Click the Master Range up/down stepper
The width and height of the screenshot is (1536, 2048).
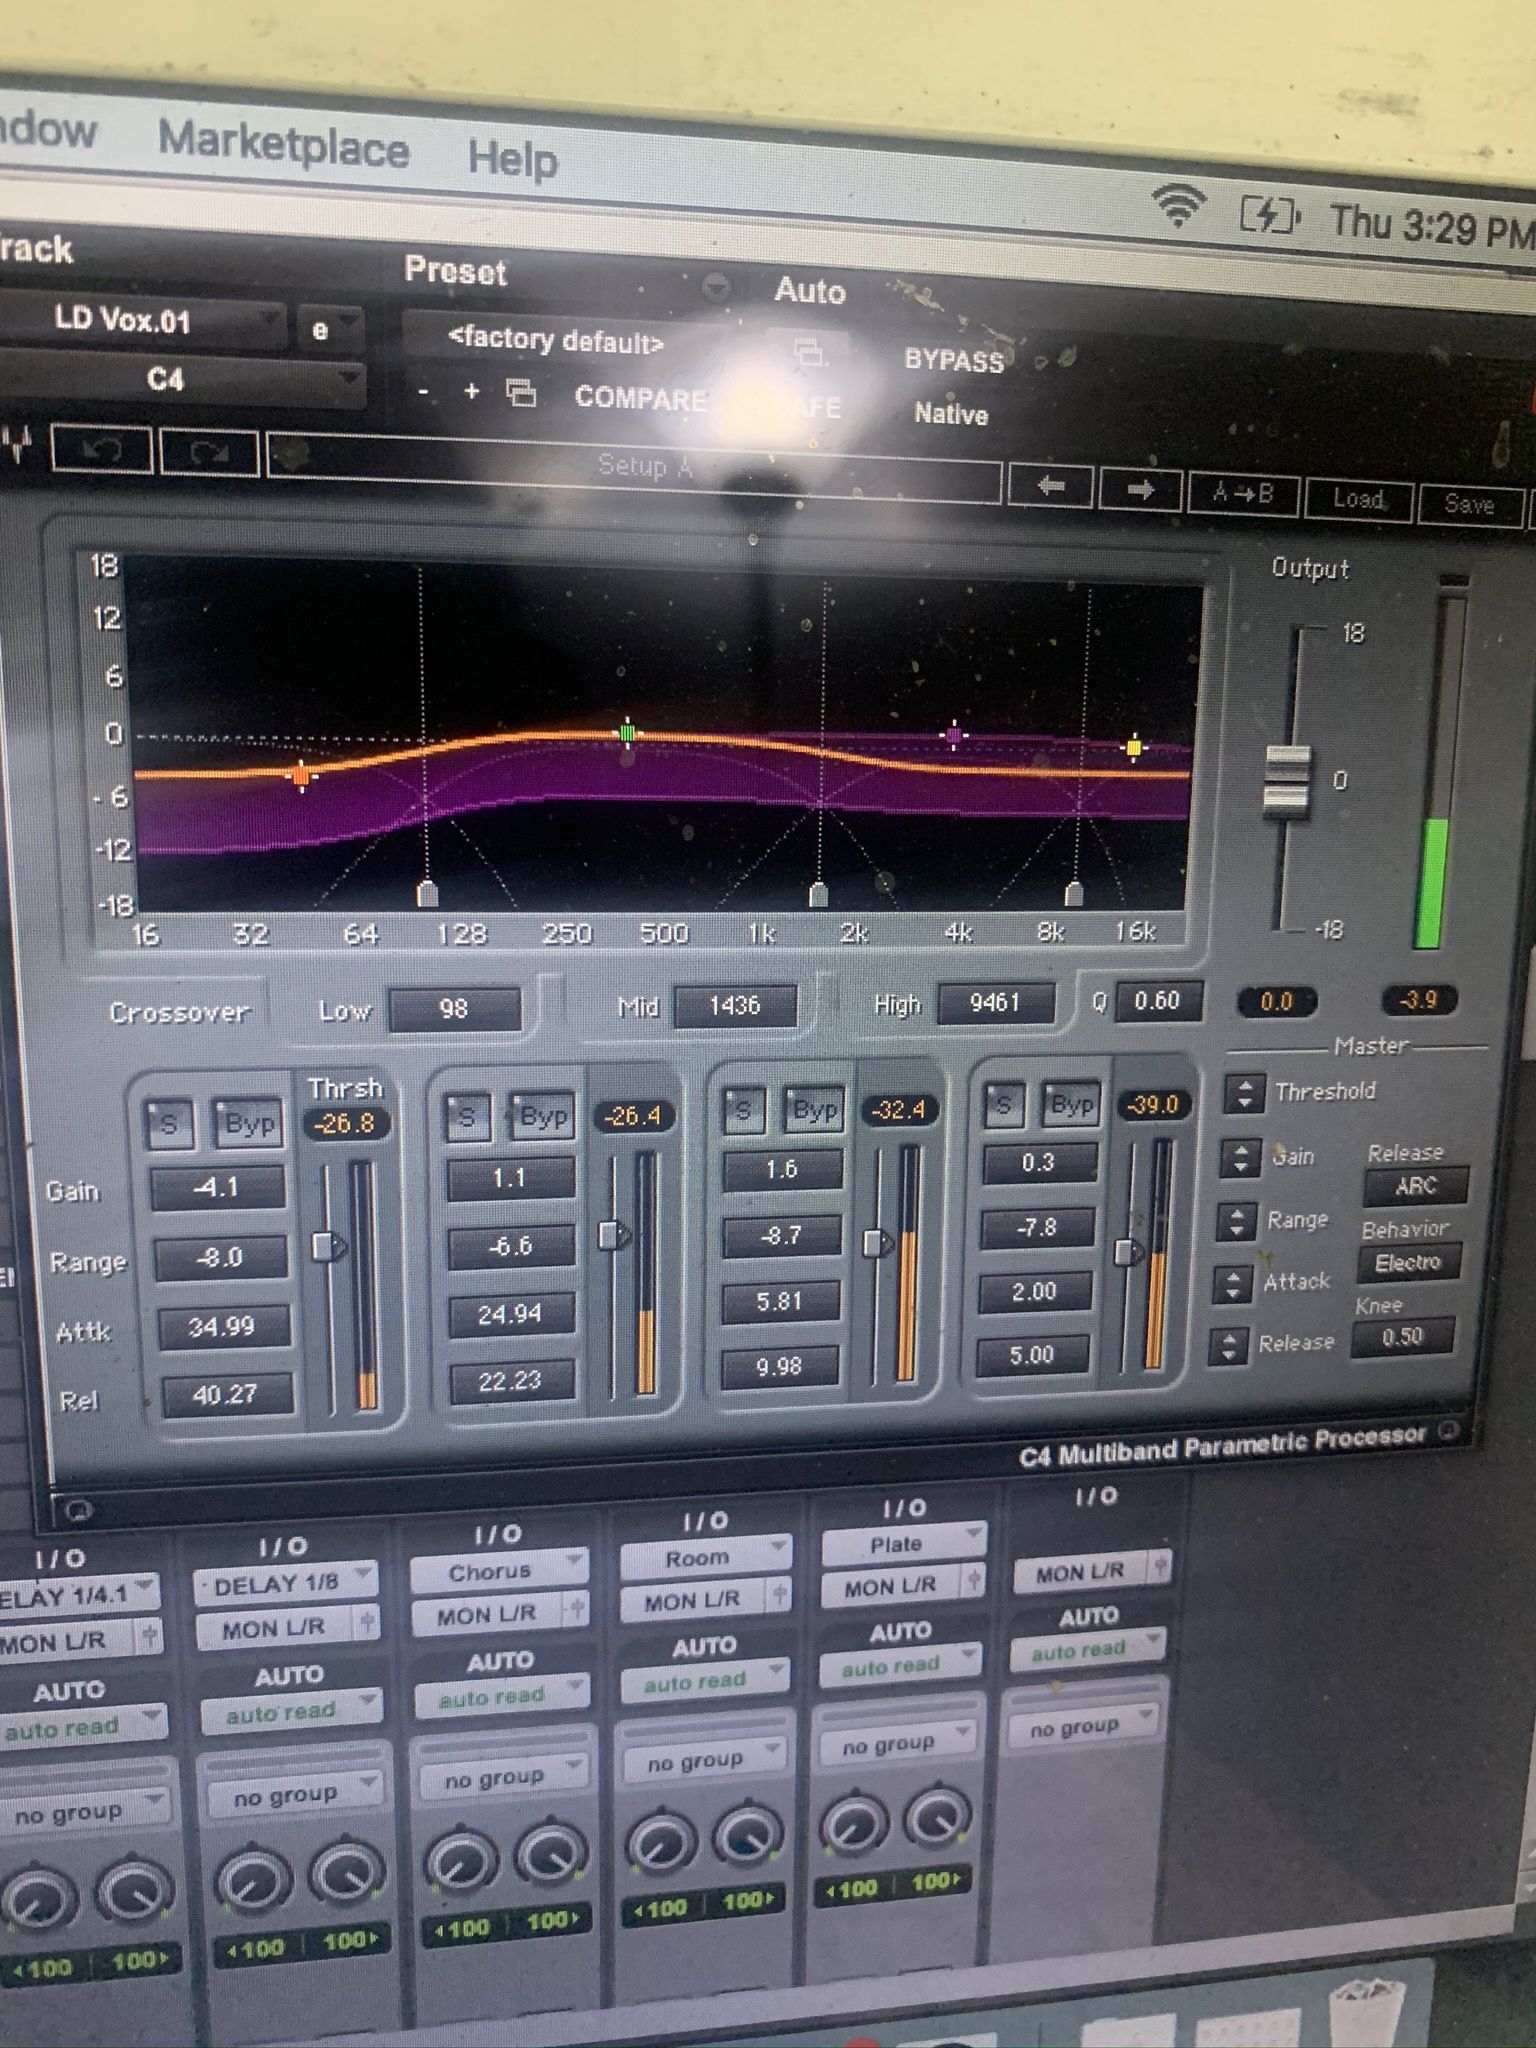1237,1221
